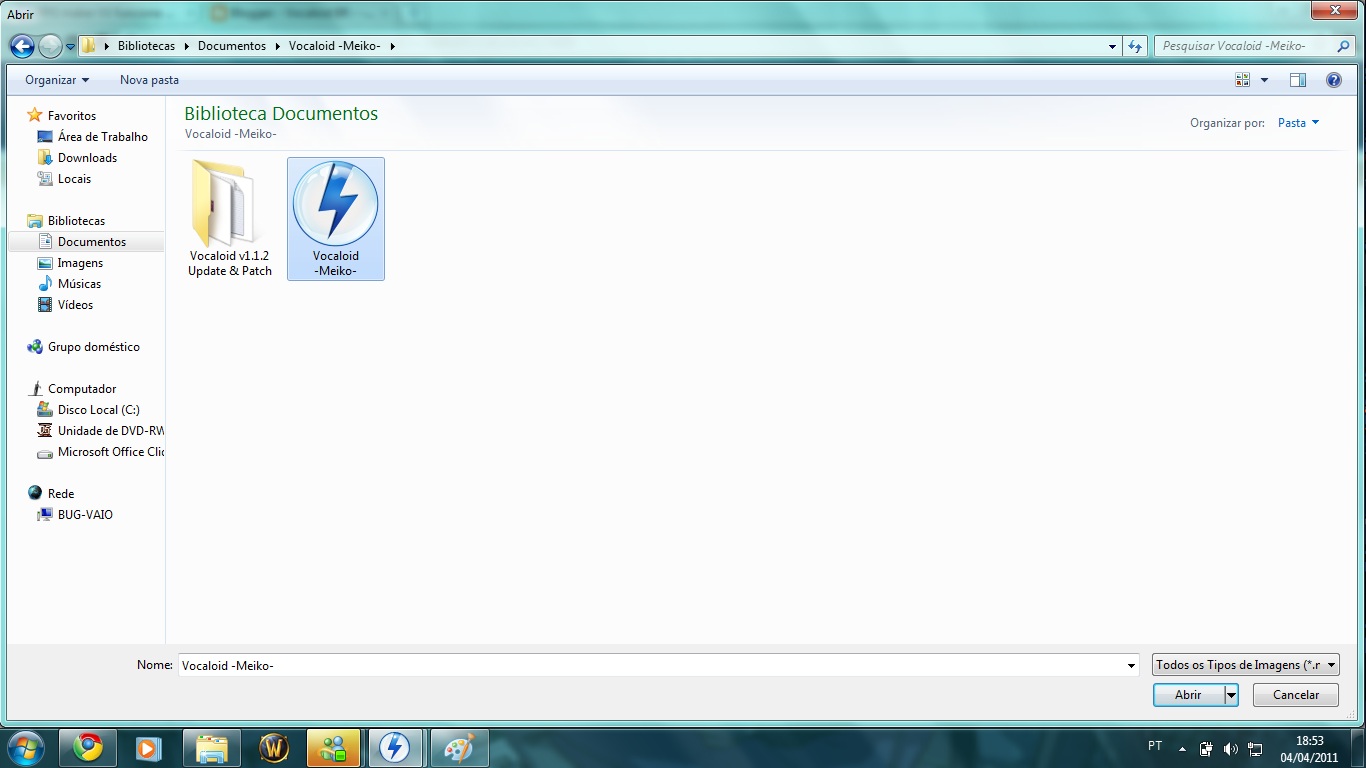
Task: Click Bibliotecas in the address path
Action: click(146, 46)
